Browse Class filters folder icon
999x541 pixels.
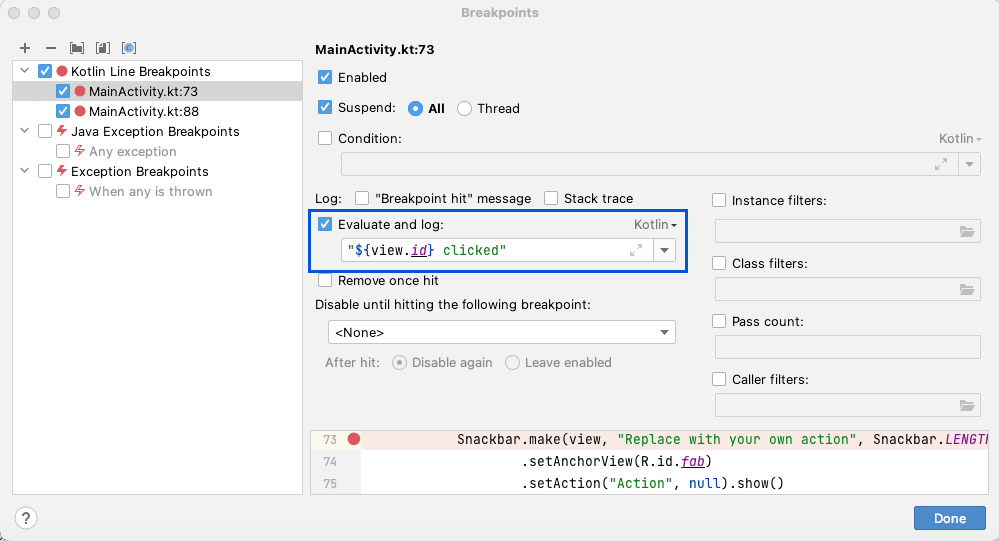(x=967, y=289)
